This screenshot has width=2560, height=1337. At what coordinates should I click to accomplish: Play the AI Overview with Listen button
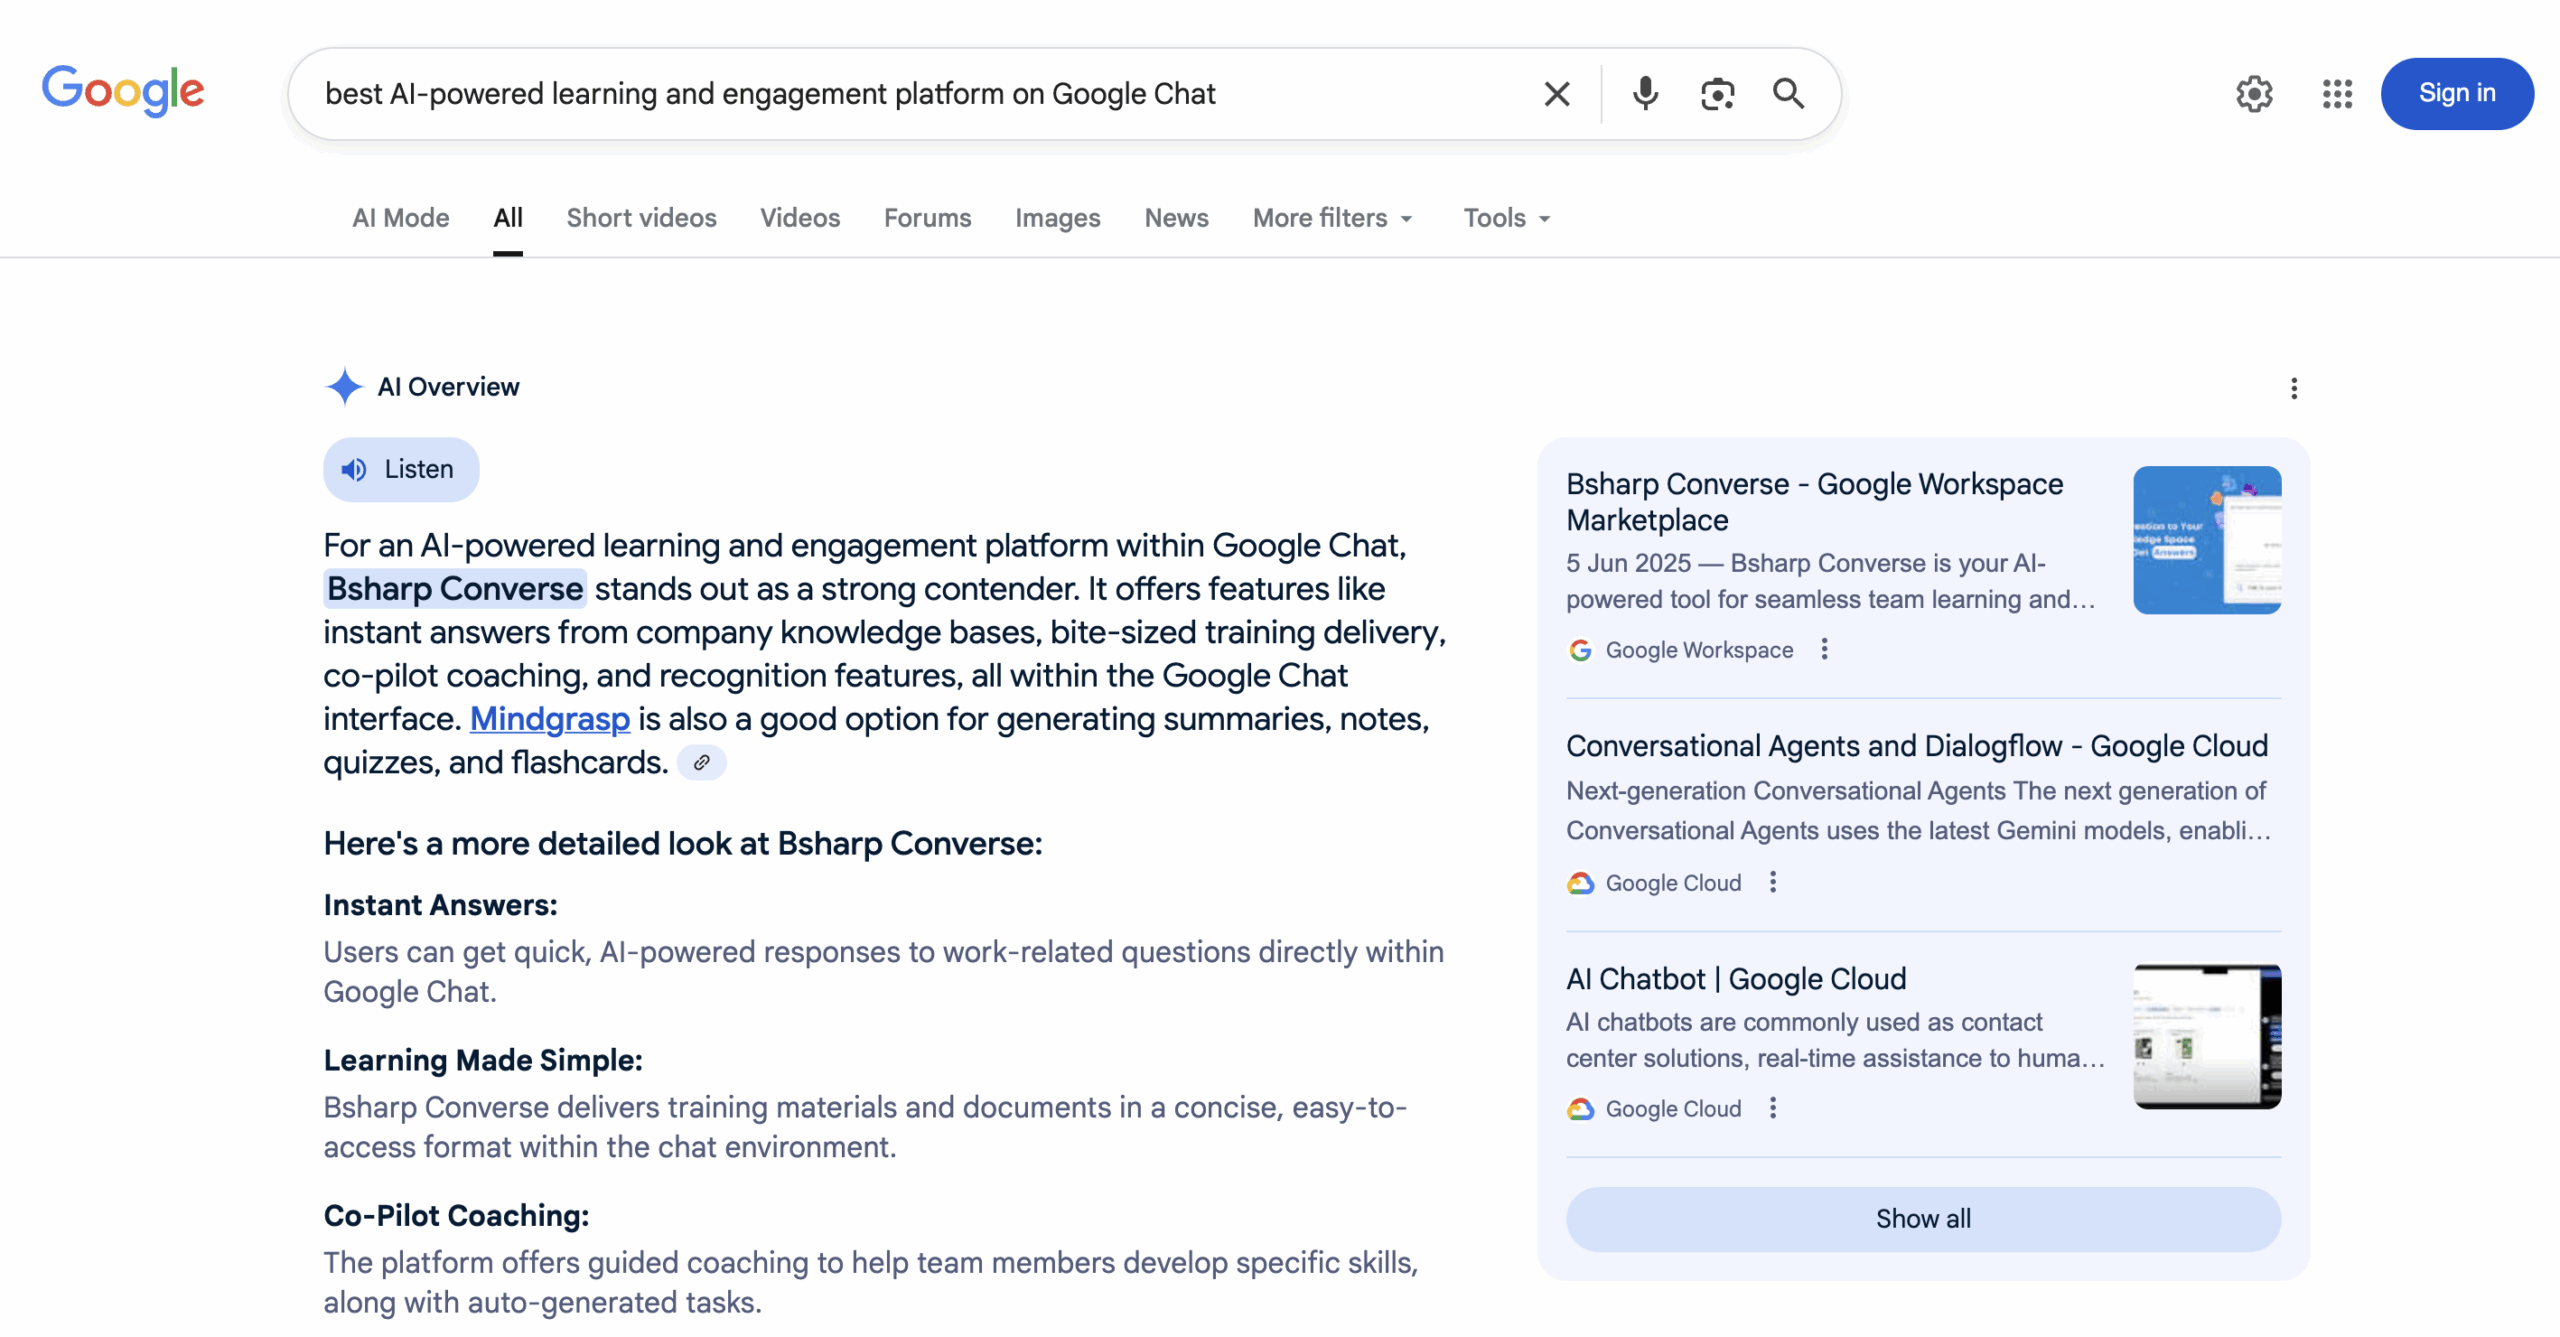401,469
